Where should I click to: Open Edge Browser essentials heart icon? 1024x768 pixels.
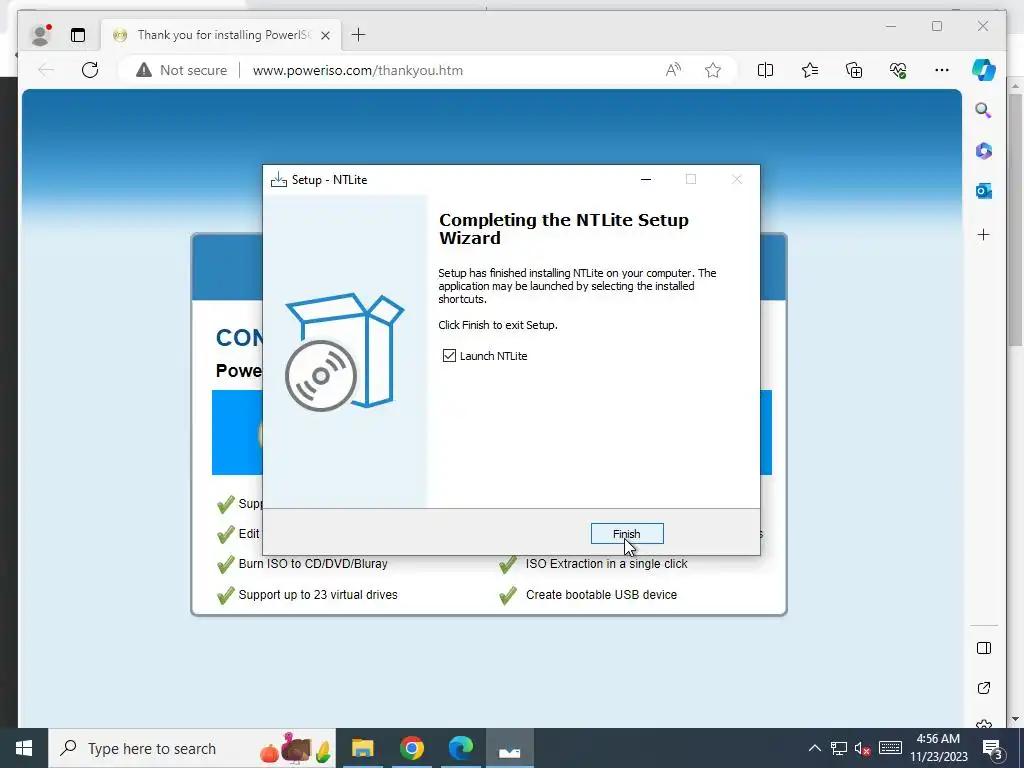tap(898, 70)
